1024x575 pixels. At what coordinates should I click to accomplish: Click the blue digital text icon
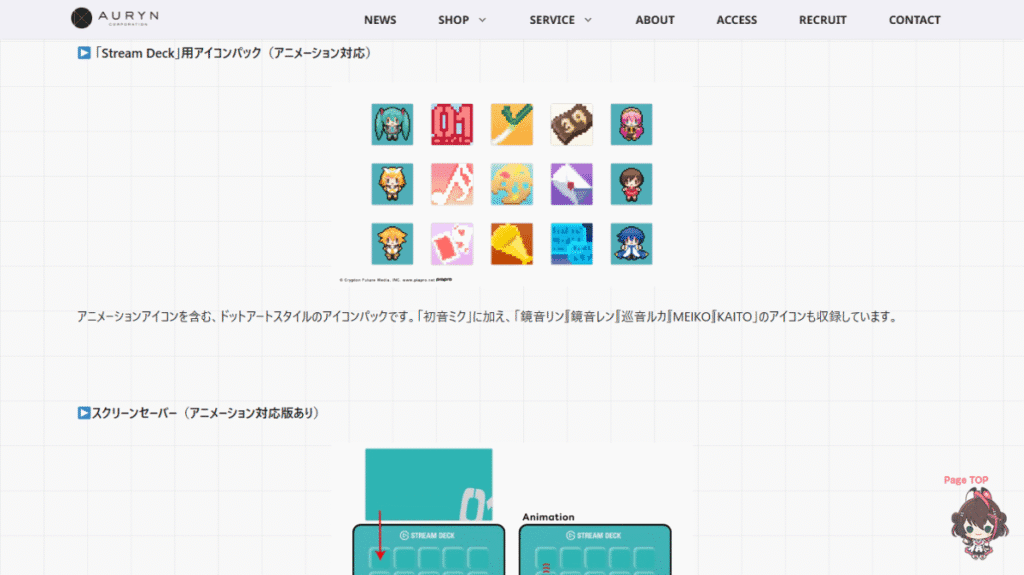click(x=571, y=244)
